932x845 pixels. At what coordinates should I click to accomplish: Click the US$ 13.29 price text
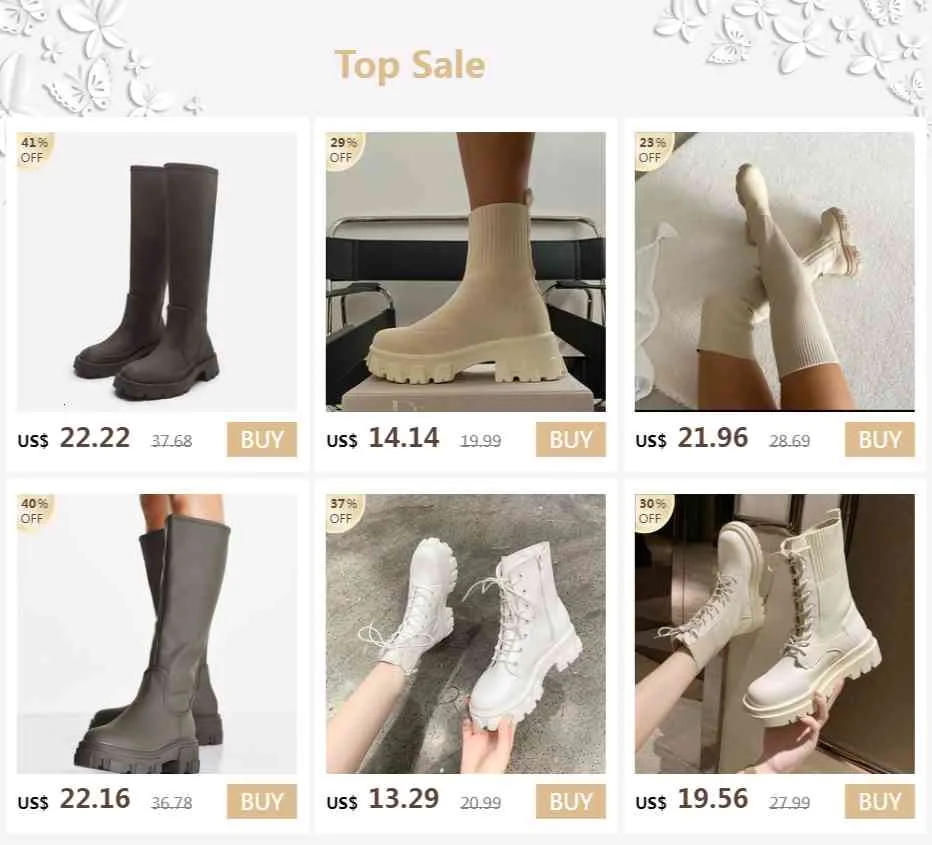click(x=383, y=799)
